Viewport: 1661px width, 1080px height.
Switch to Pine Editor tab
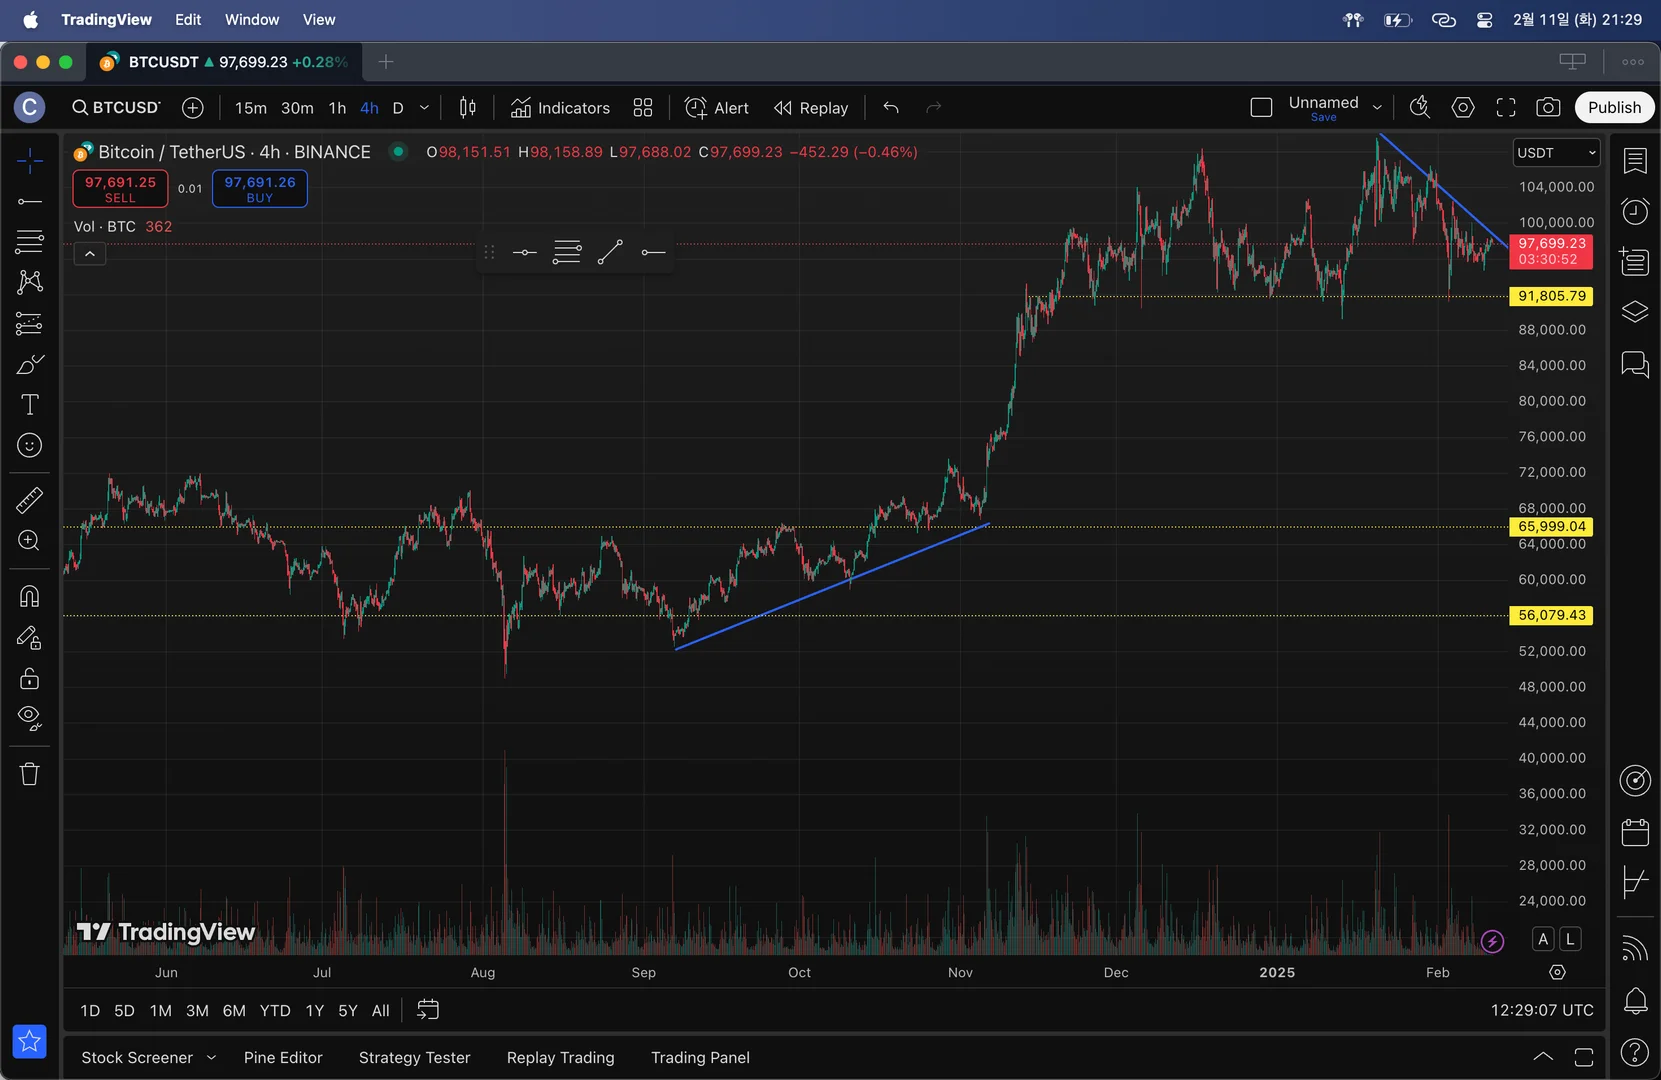(x=283, y=1058)
